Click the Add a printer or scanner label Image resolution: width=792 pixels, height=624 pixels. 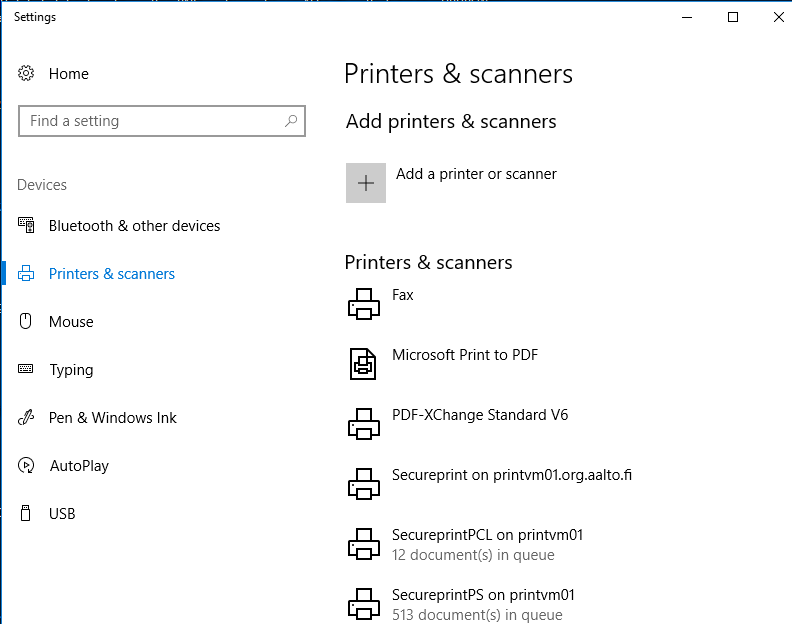tap(476, 174)
